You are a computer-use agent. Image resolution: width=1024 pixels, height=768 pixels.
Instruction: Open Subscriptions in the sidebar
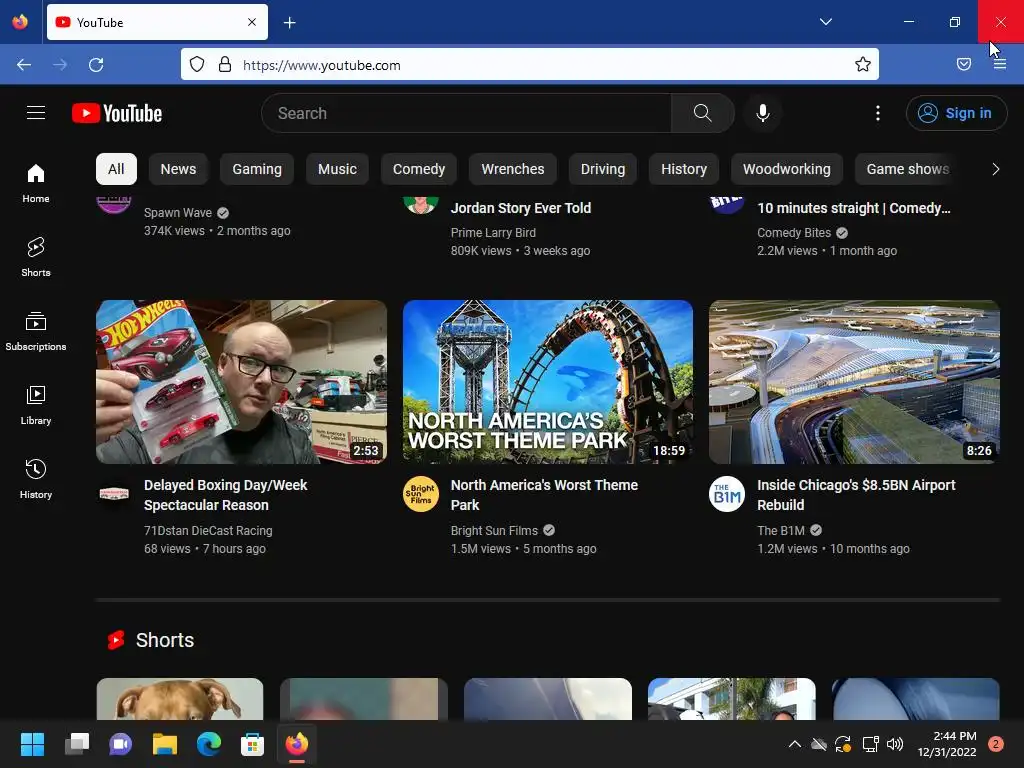click(36, 331)
